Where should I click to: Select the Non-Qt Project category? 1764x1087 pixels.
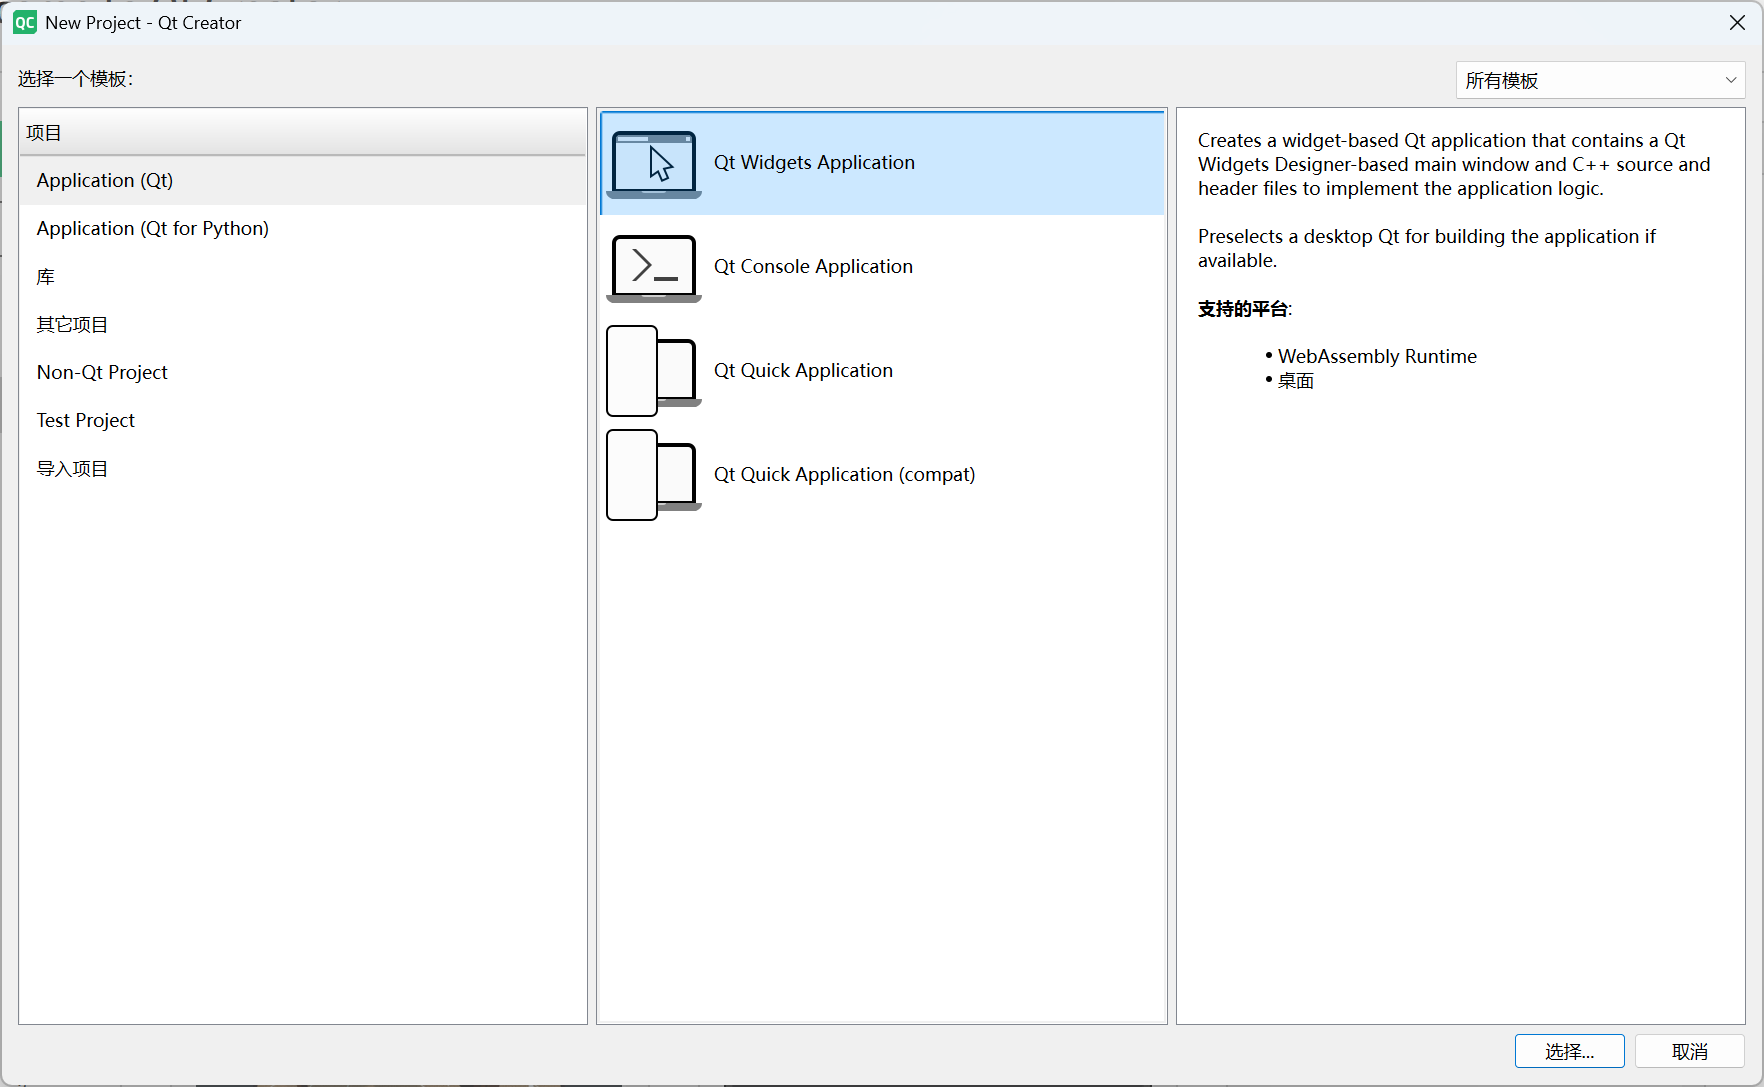click(x=302, y=373)
